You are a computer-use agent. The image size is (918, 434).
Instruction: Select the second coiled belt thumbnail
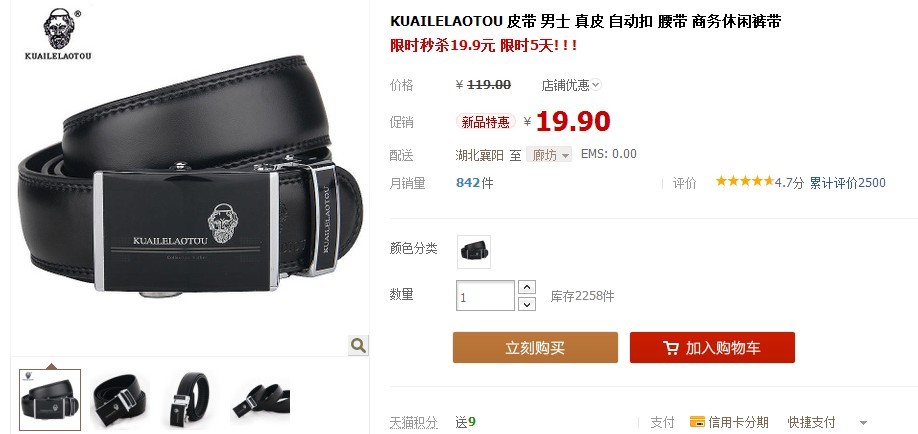click(x=119, y=400)
